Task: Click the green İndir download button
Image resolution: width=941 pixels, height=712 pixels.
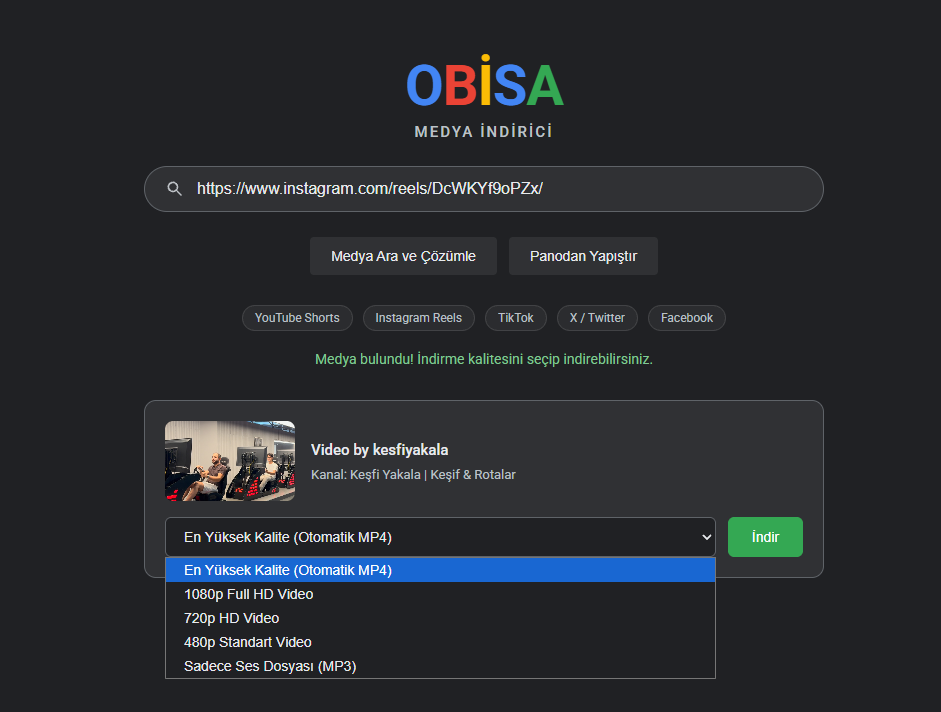Action: tap(765, 537)
